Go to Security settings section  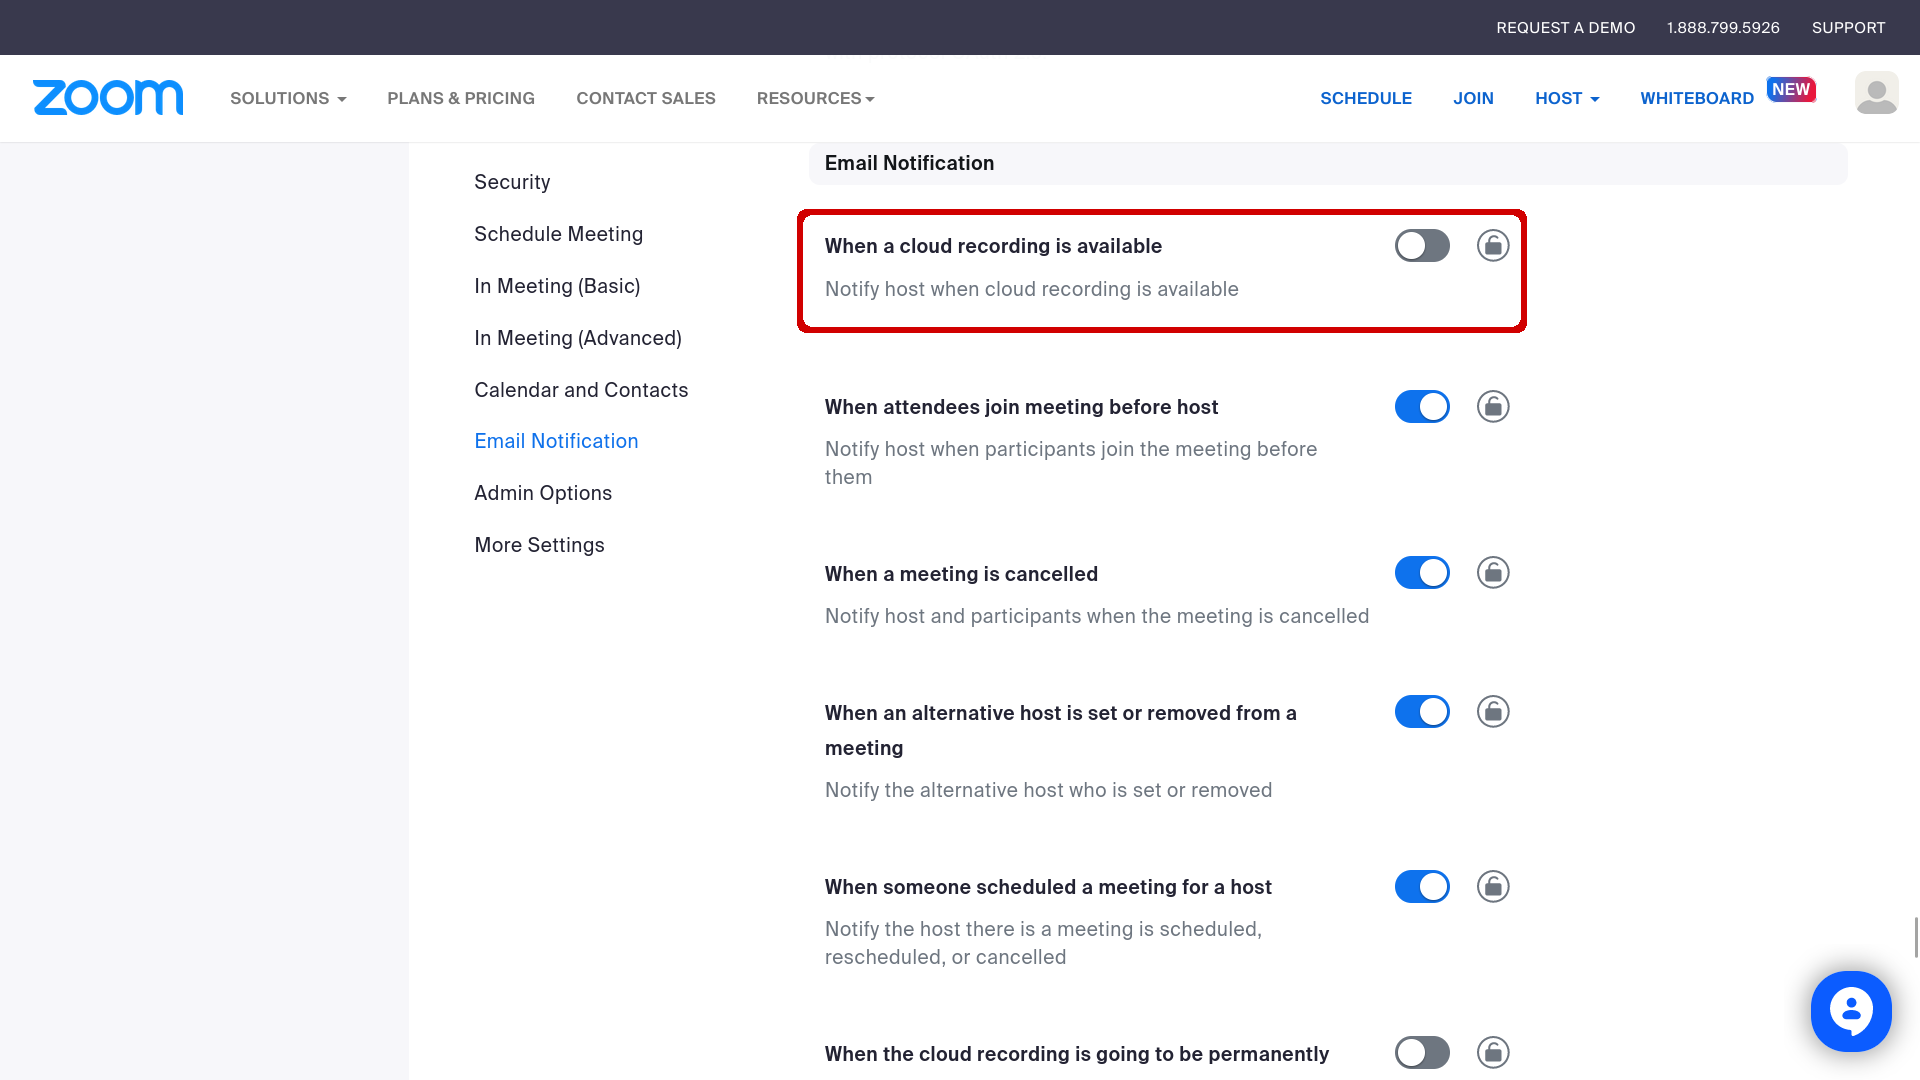click(x=512, y=182)
